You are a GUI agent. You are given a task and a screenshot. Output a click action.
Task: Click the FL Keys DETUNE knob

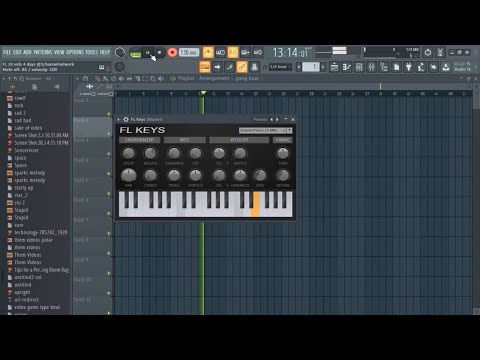pos(283,175)
